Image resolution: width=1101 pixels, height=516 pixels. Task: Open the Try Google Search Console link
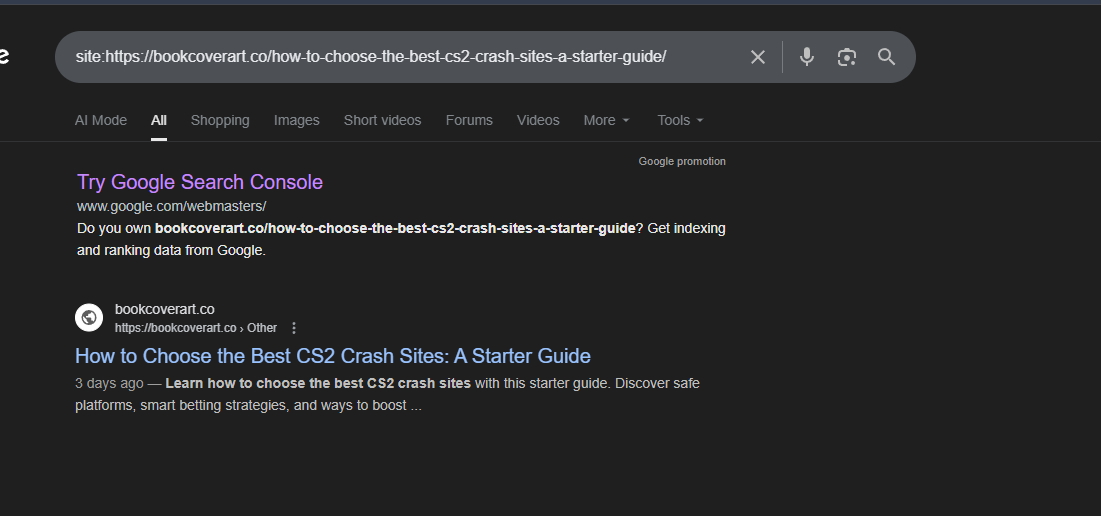click(200, 182)
